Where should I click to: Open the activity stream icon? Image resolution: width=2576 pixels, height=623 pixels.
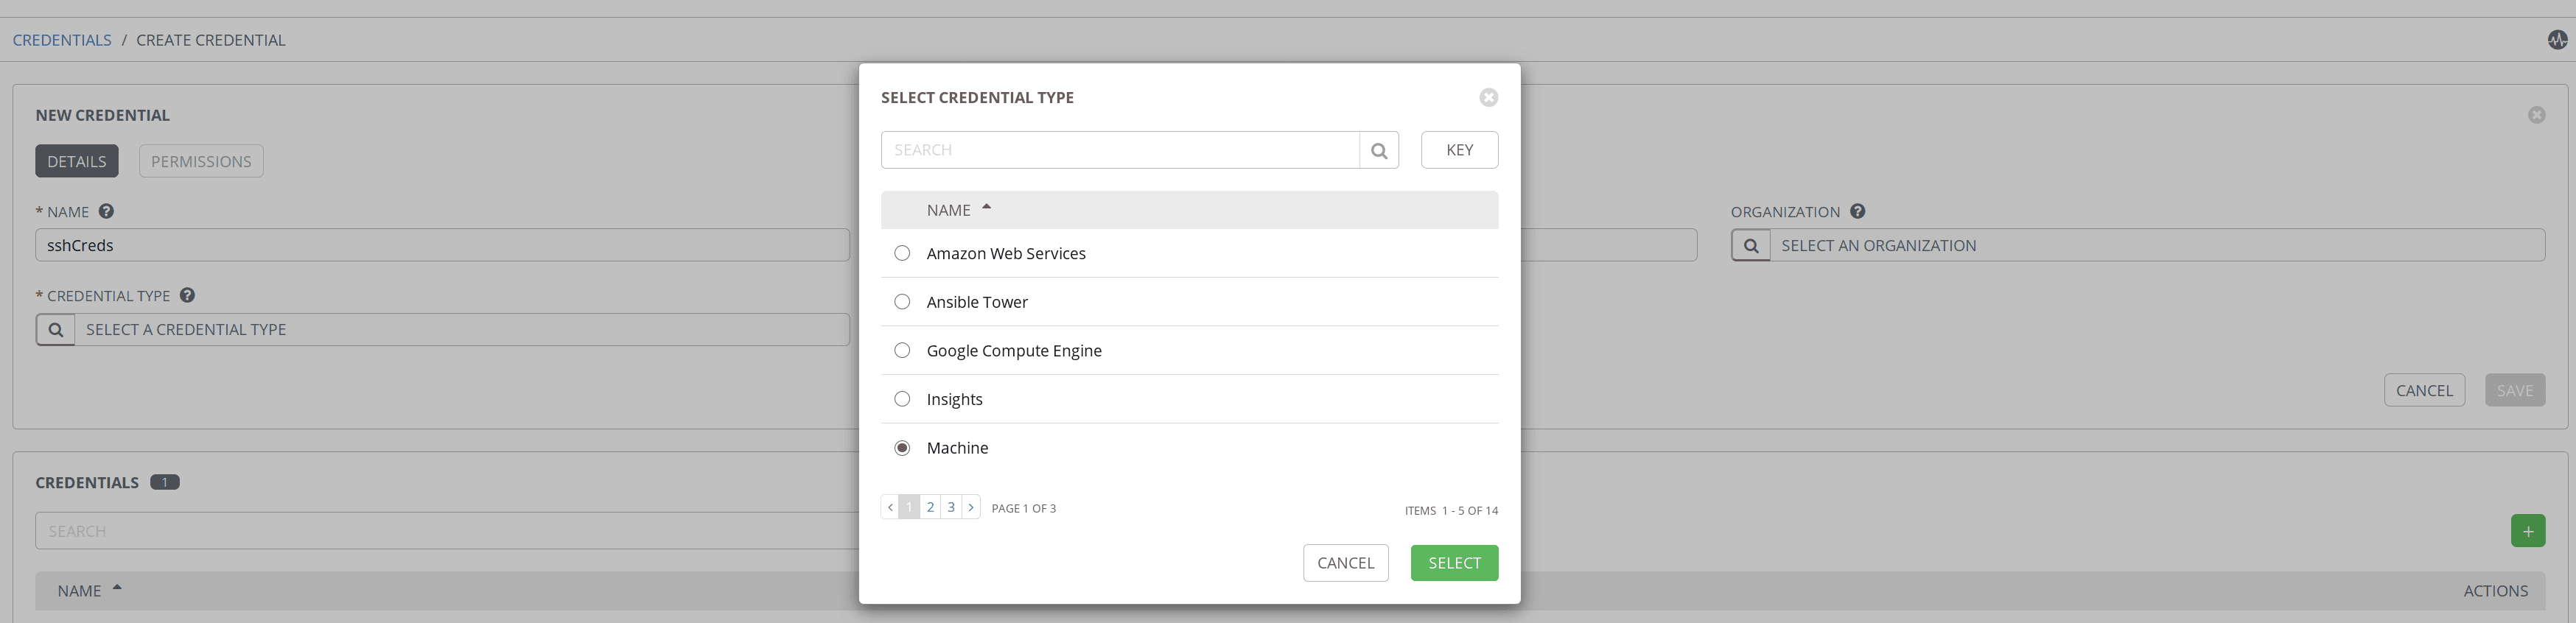(x=2557, y=40)
